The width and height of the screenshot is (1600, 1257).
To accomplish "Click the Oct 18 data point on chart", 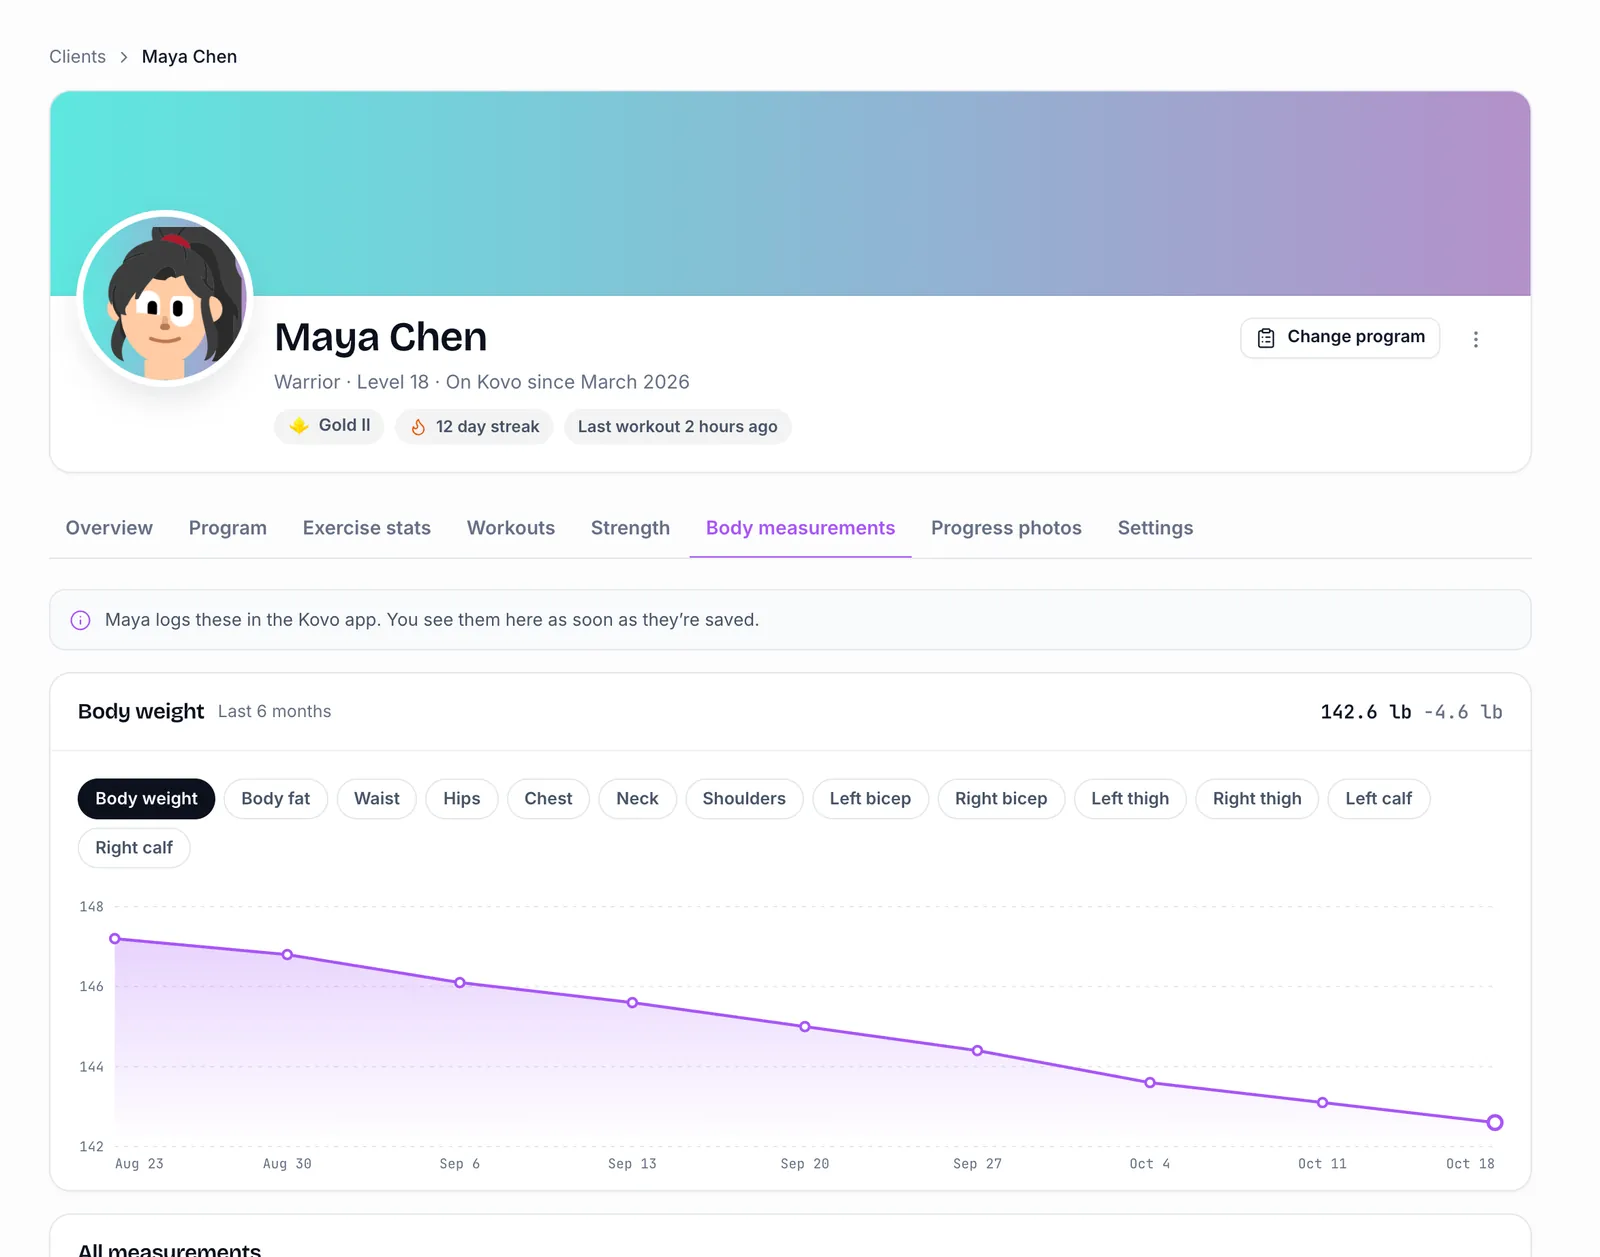I will (1495, 1123).
